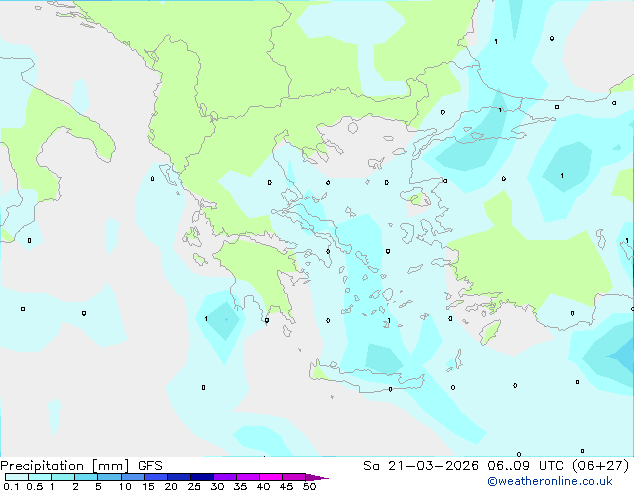Image resolution: width=634 pixels, height=490 pixels.
Task: Pick legend swatch between 40 and 45
Action: (271, 477)
